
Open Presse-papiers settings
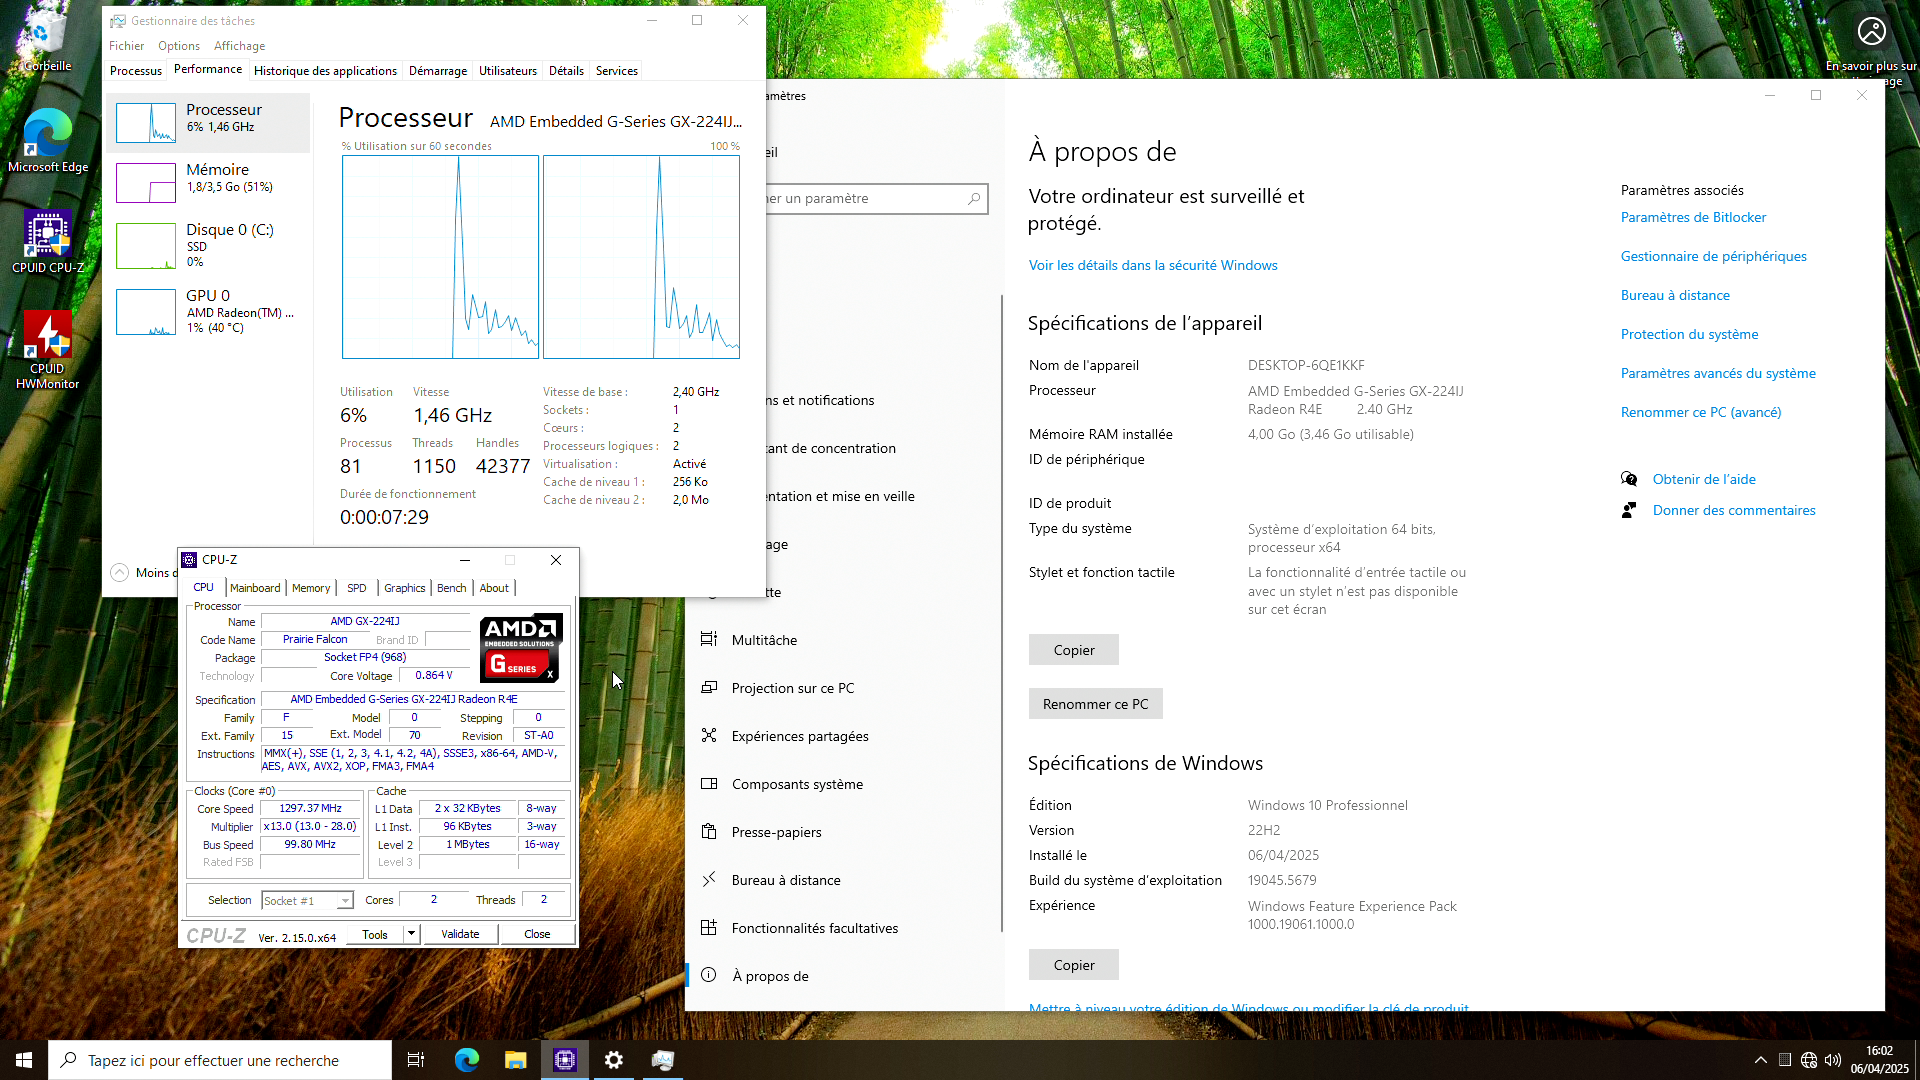click(776, 832)
